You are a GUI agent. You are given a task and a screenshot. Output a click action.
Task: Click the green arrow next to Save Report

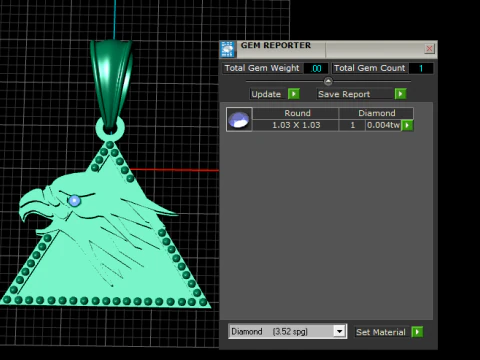400,94
